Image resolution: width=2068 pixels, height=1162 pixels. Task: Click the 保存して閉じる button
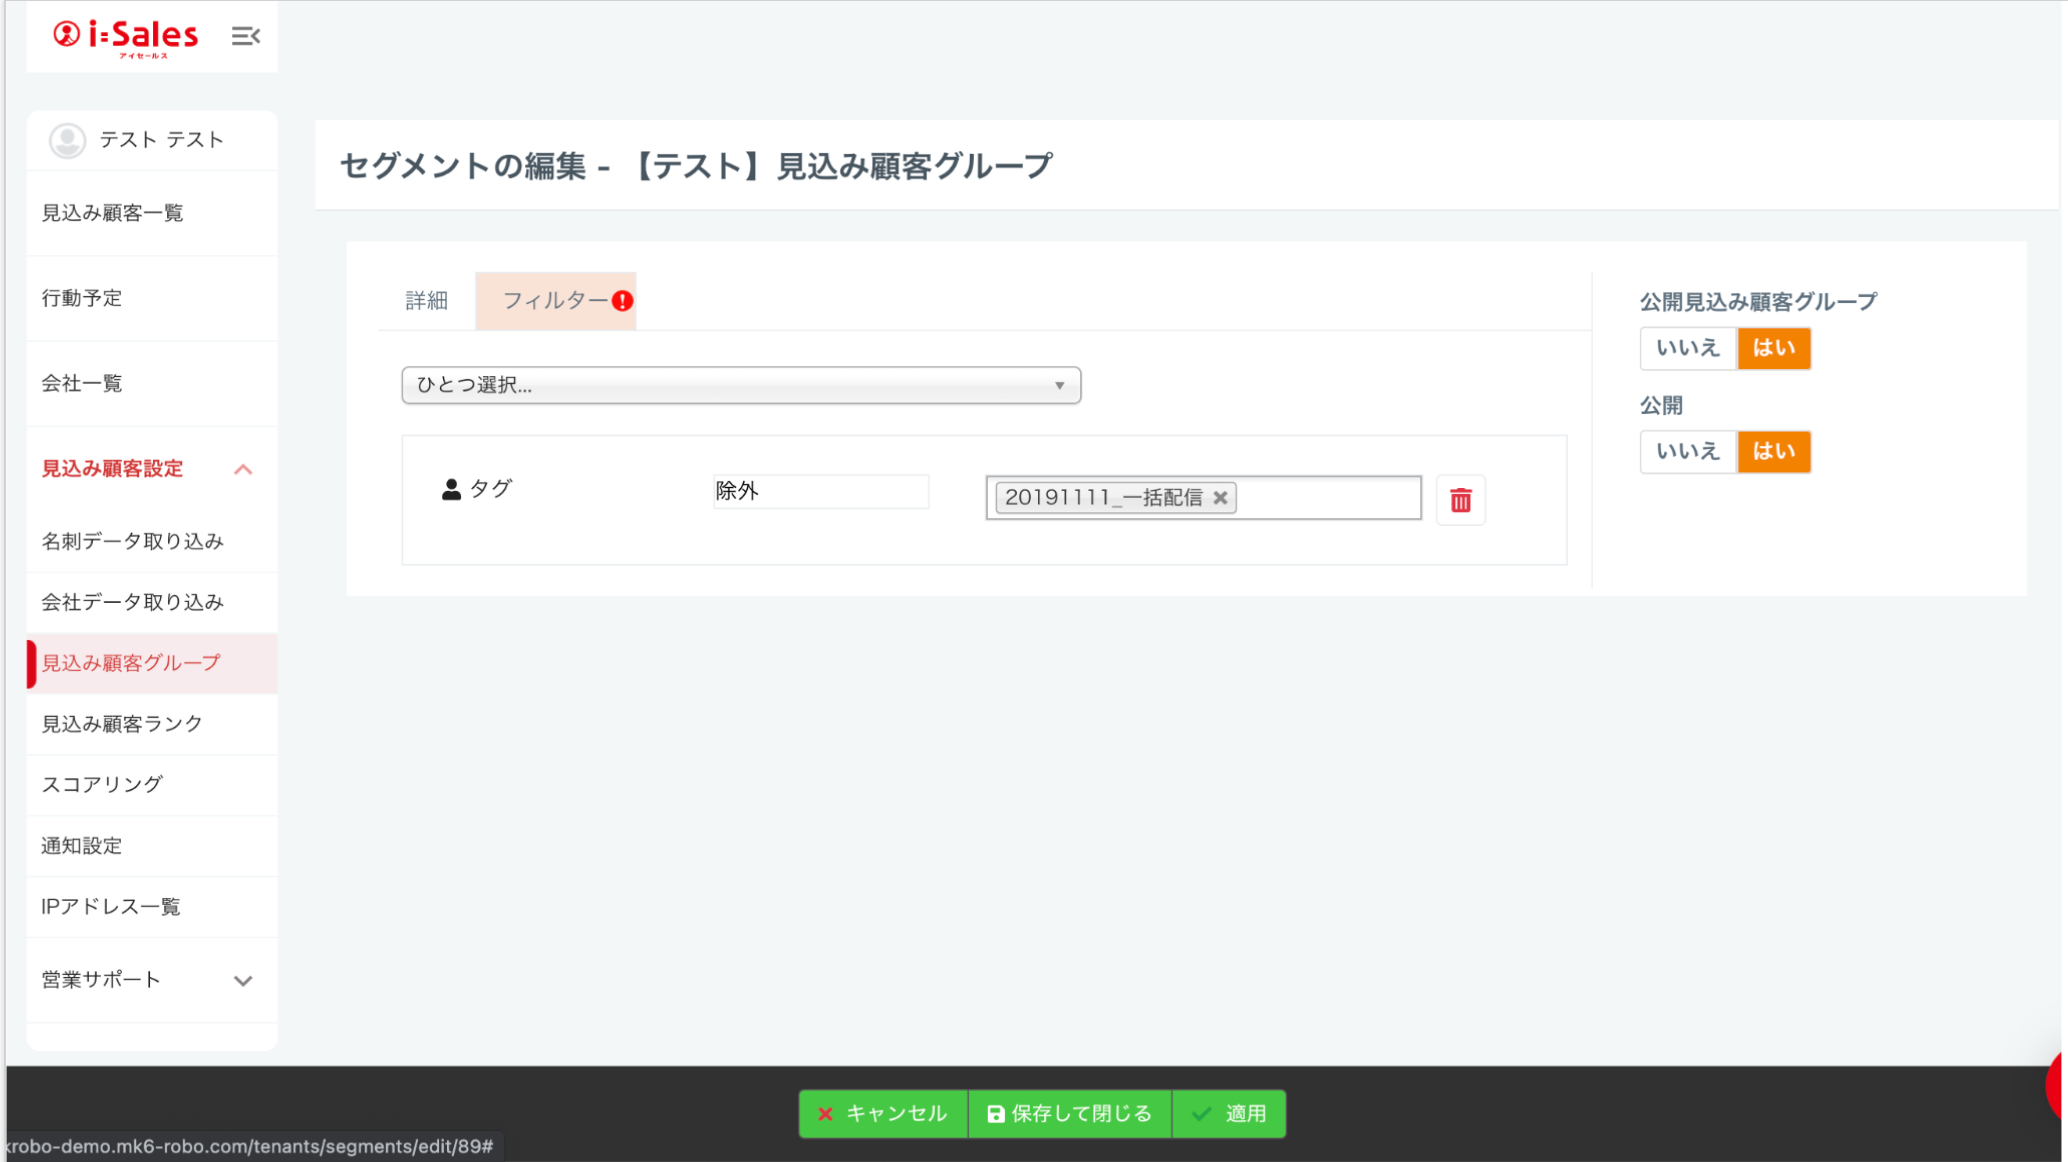coord(1069,1113)
